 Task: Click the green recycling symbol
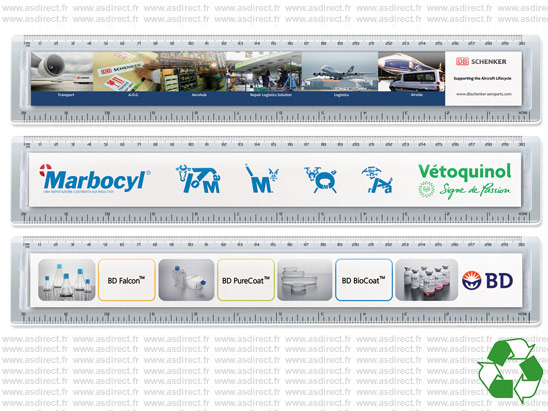510,370
